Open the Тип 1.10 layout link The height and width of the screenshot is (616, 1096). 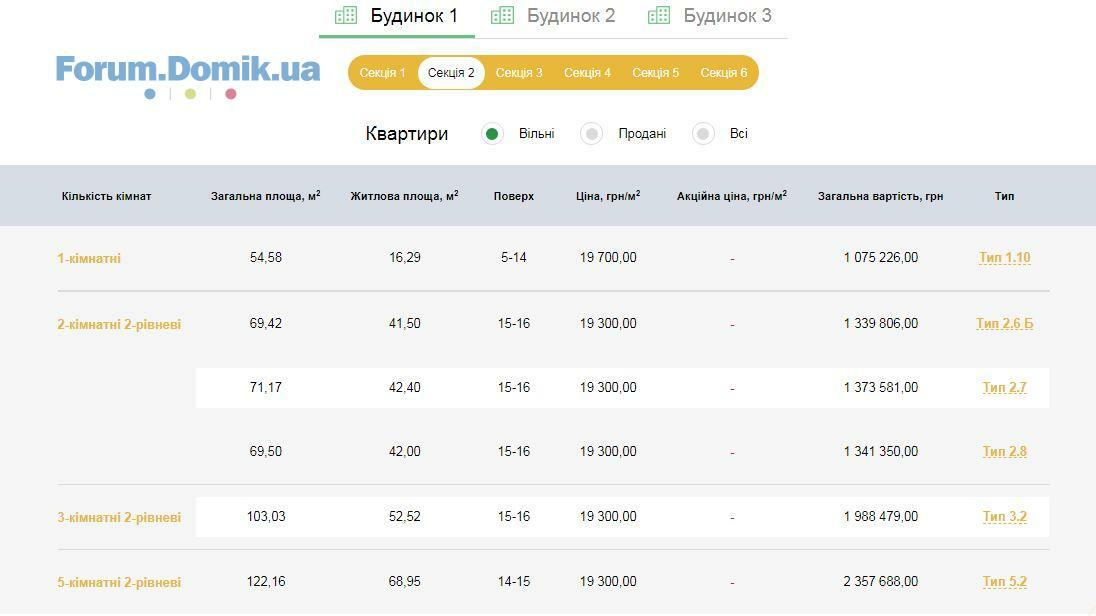1004,258
